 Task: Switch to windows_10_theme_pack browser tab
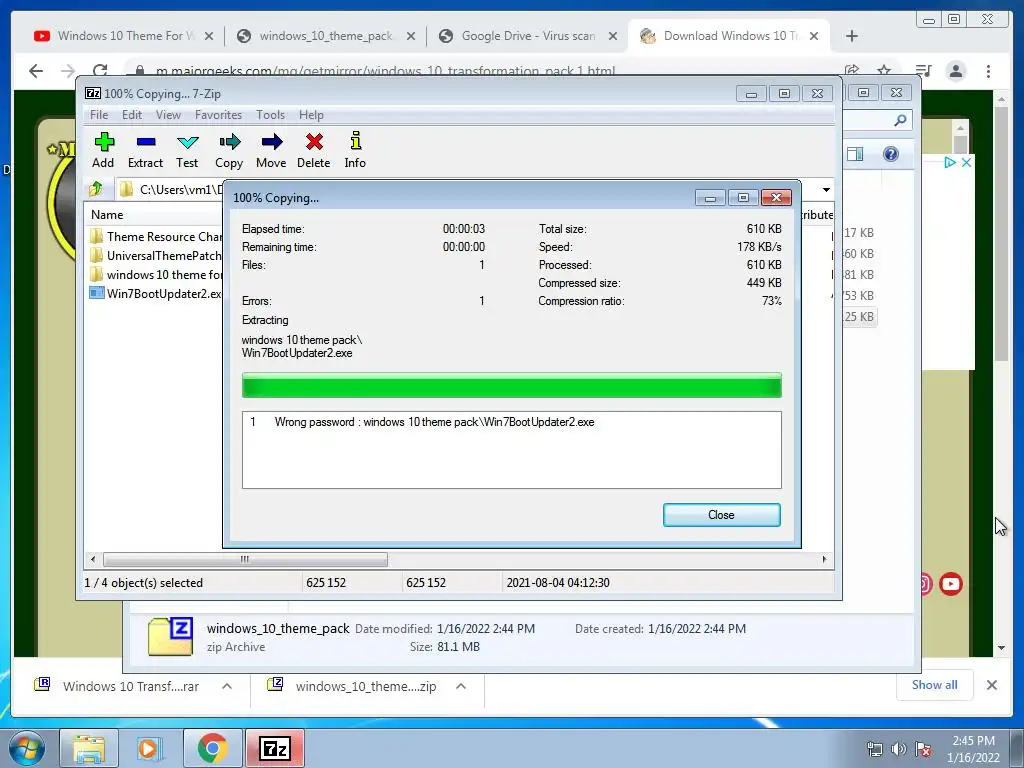tap(325, 36)
